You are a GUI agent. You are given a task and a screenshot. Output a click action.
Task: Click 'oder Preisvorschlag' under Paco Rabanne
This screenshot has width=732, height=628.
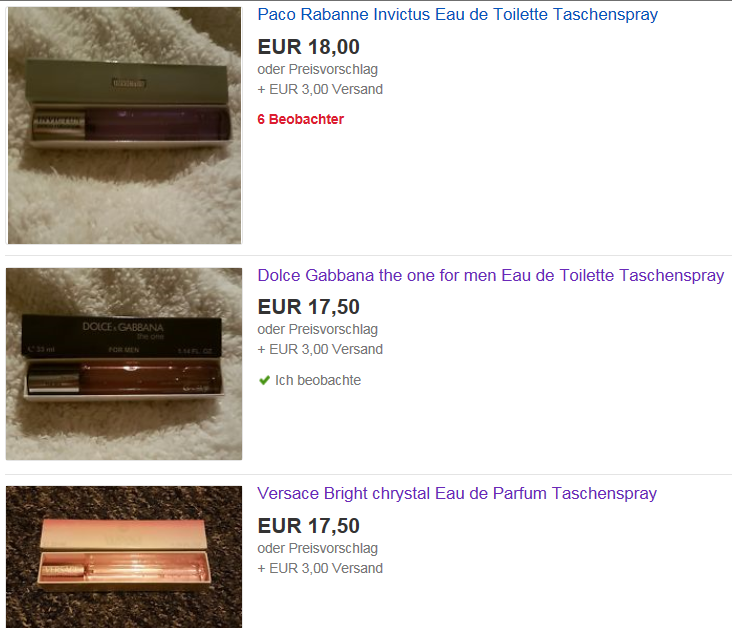pos(317,70)
